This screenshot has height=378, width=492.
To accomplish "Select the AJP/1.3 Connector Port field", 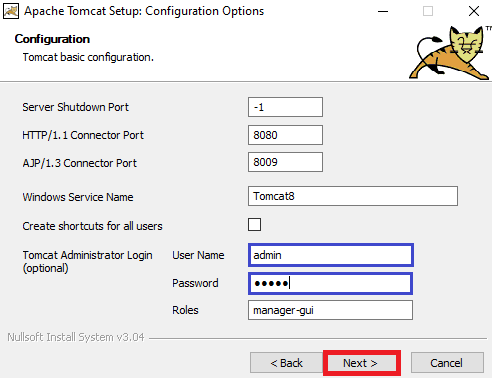I will 285,162.
